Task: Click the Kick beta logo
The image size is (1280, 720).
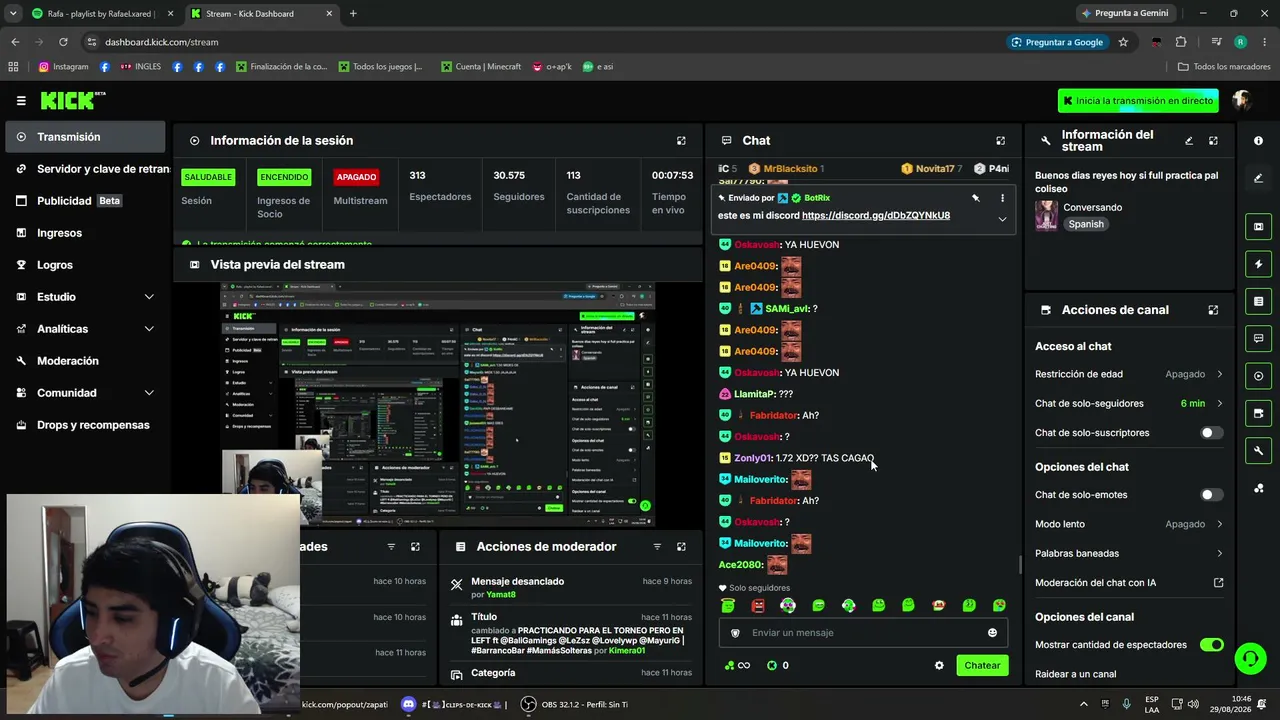Action: pos(73,100)
